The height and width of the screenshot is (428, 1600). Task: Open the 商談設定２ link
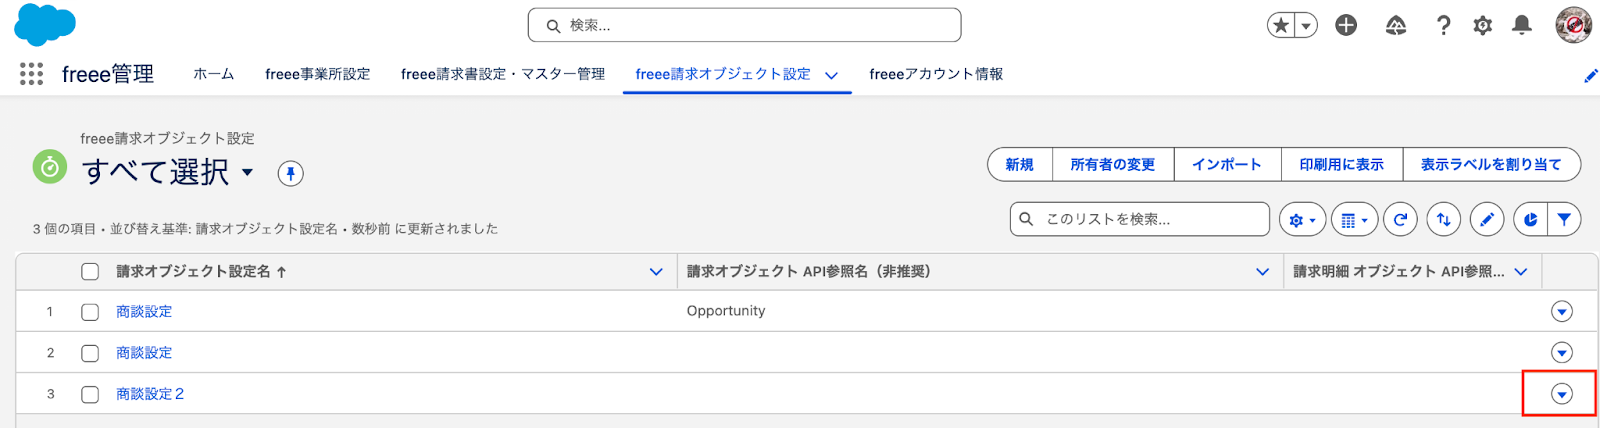pyautogui.click(x=150, y=394)
